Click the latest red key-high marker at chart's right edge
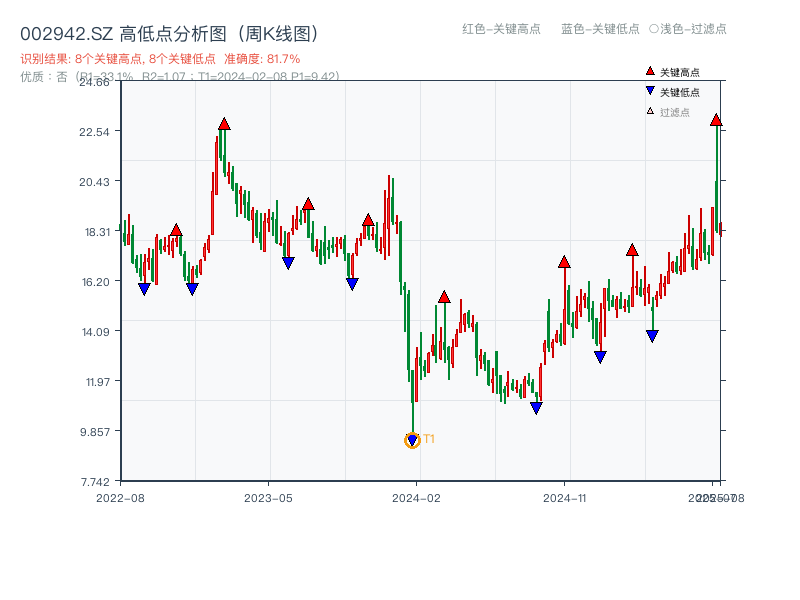800x600 pixels. point(716,120)
